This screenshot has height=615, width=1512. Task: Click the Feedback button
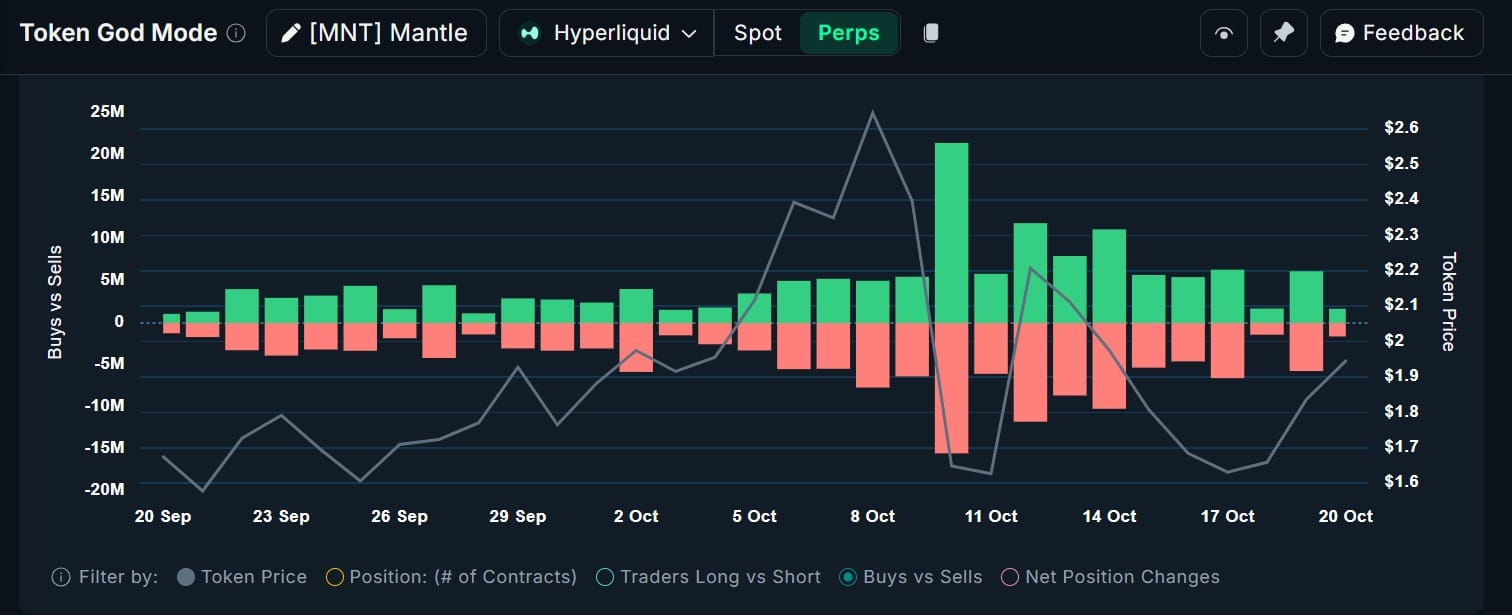[x=1401, y=33]
